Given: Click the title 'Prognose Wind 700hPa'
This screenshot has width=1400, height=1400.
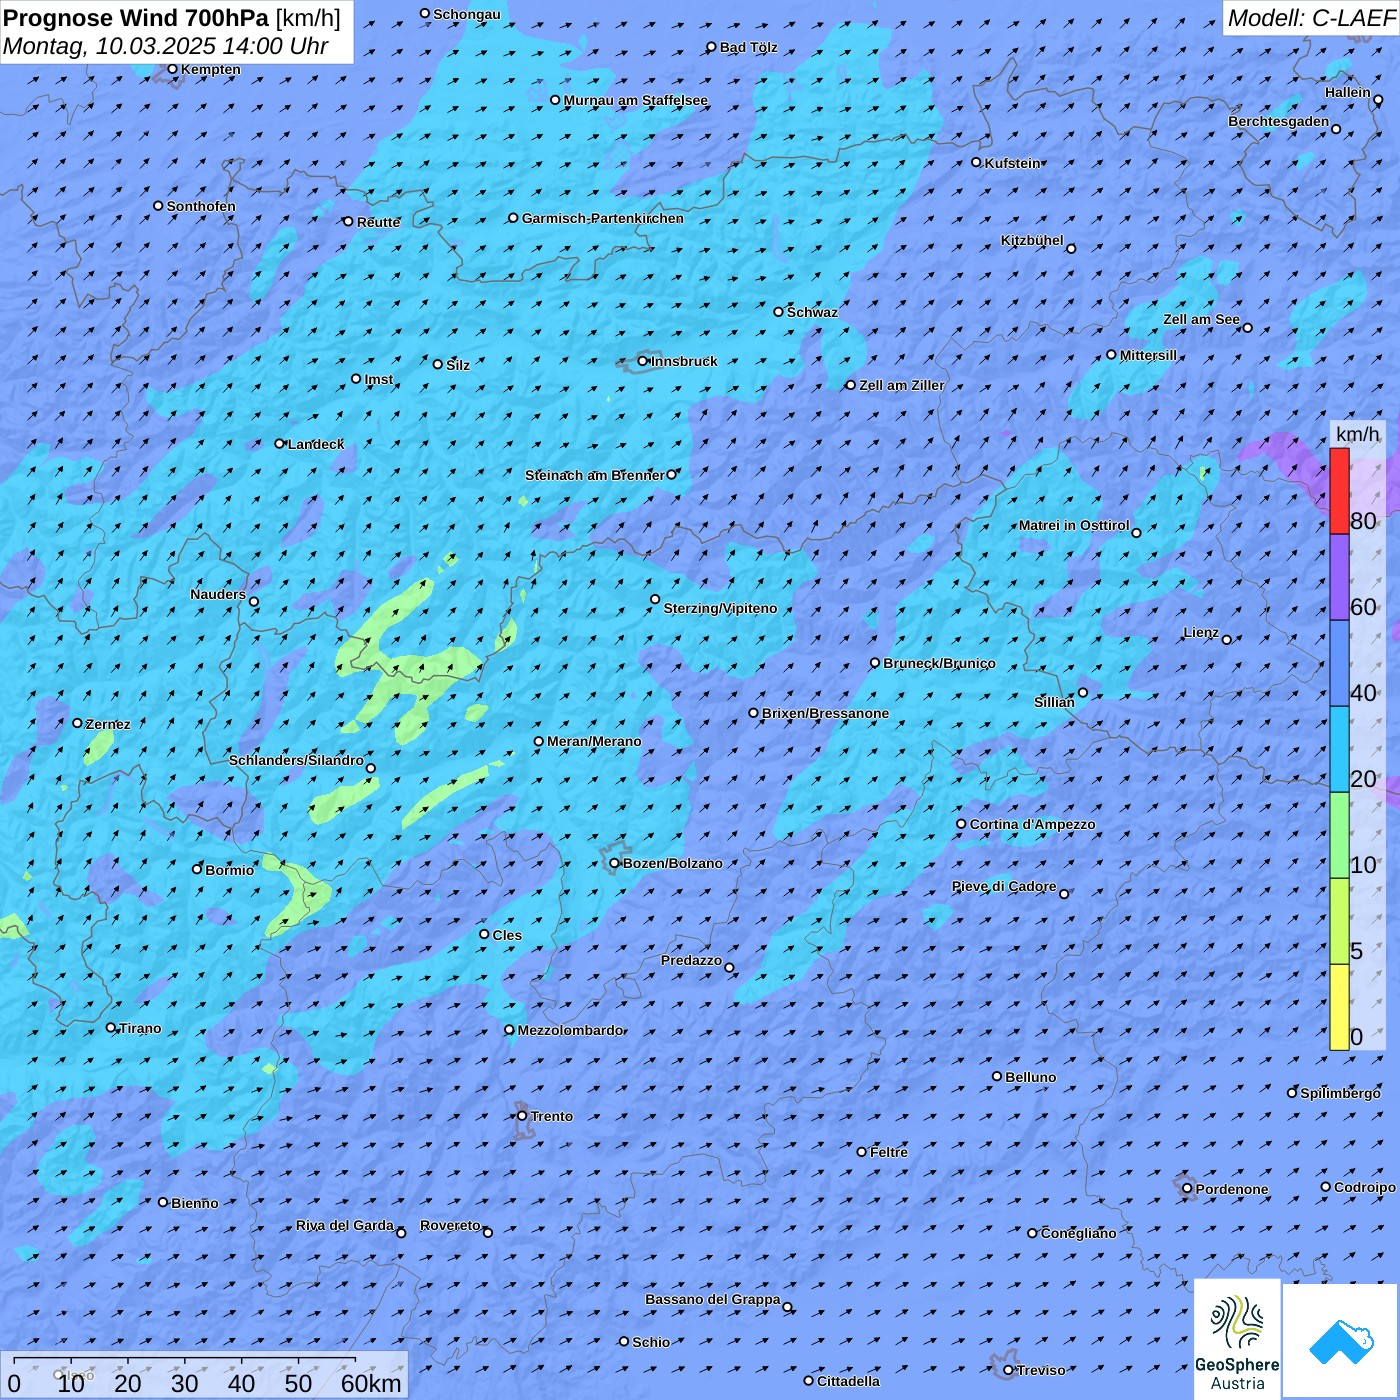Looking at the screenshot, I should 136,18.
